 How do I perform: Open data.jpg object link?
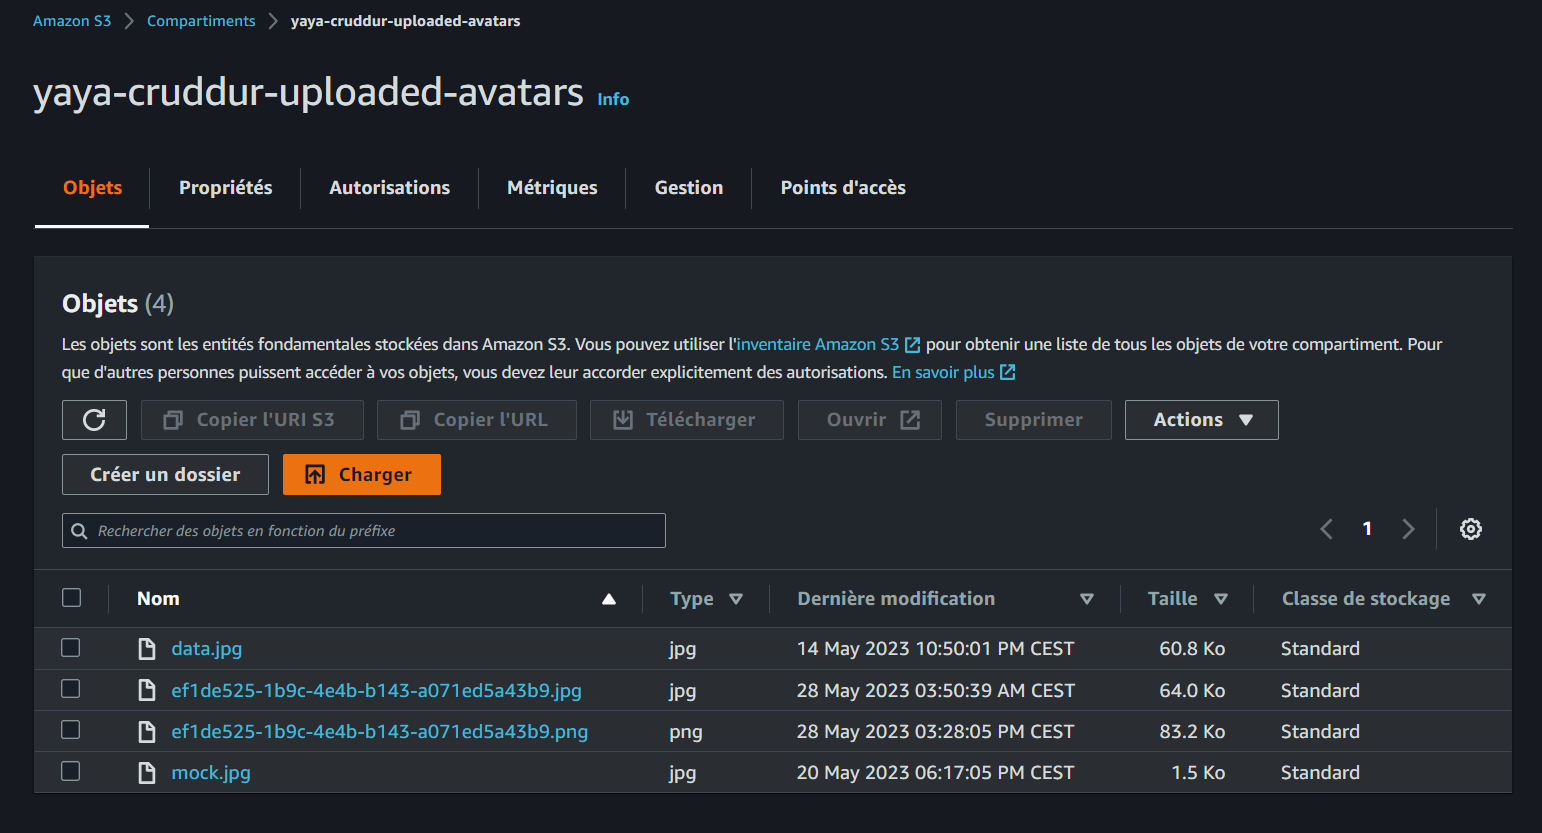coord(207,649)
